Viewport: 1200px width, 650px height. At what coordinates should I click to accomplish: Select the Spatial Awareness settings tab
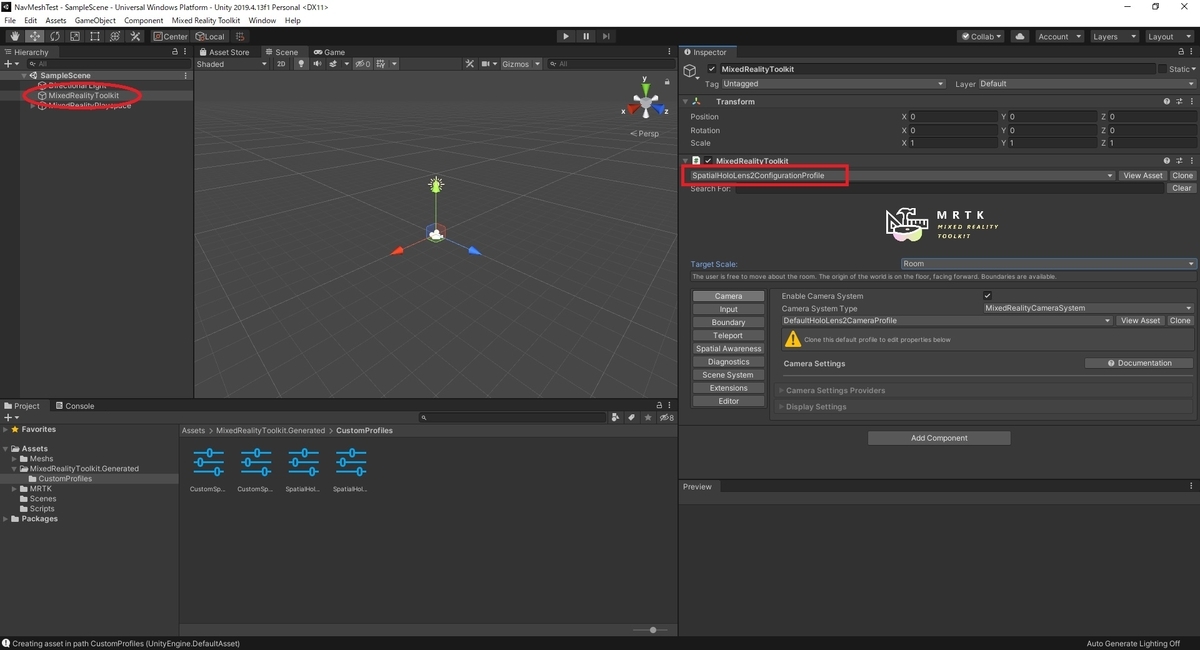tap(728, 349)
